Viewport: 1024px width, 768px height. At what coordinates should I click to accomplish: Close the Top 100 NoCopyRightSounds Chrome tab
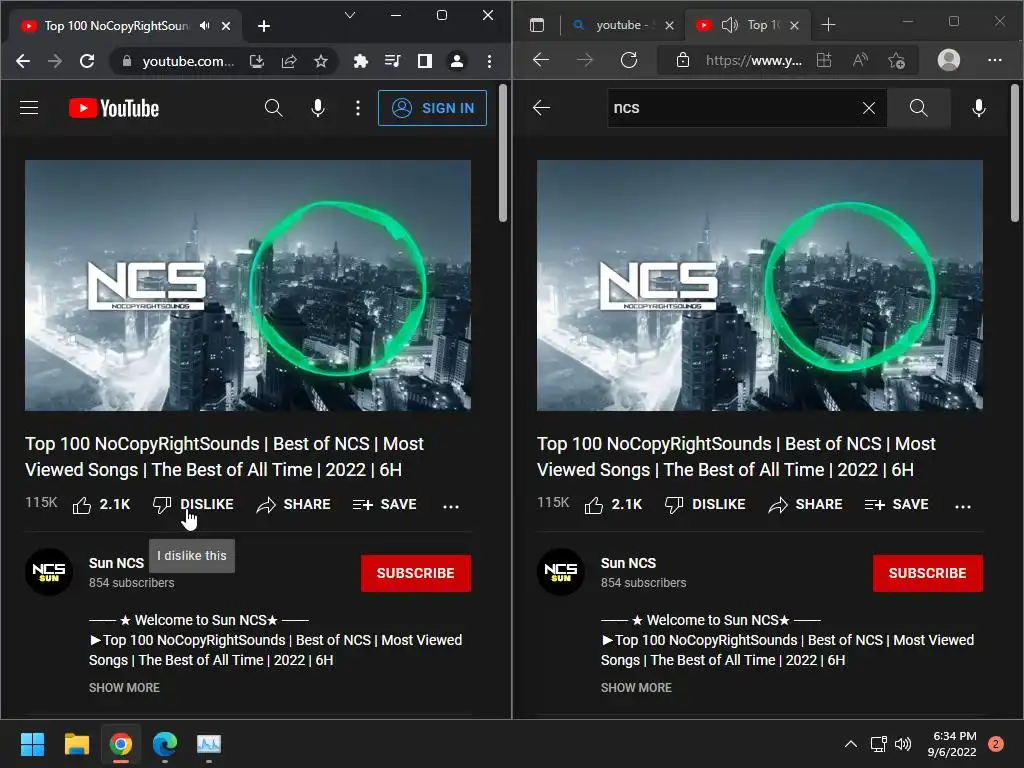point(226,26)
